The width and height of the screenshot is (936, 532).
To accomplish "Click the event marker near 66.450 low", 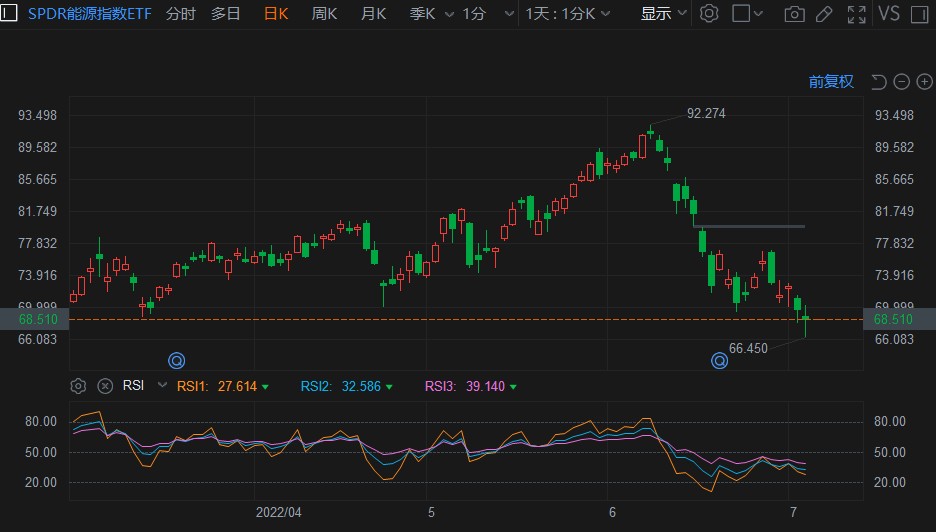I will click(719, 360).
